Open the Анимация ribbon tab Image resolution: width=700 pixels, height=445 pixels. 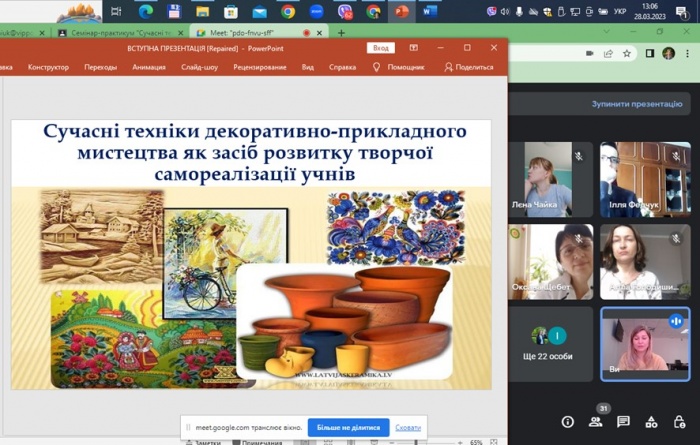149,67
